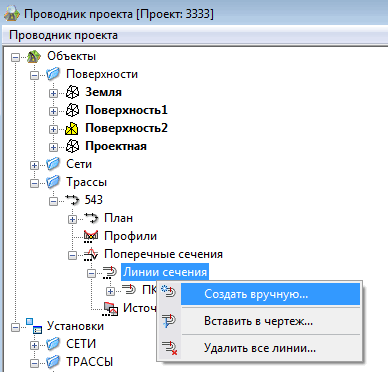The width and height of the screenshot is (388, 372).
Task: Click the Профили profile icon
Action: [91, 236]
